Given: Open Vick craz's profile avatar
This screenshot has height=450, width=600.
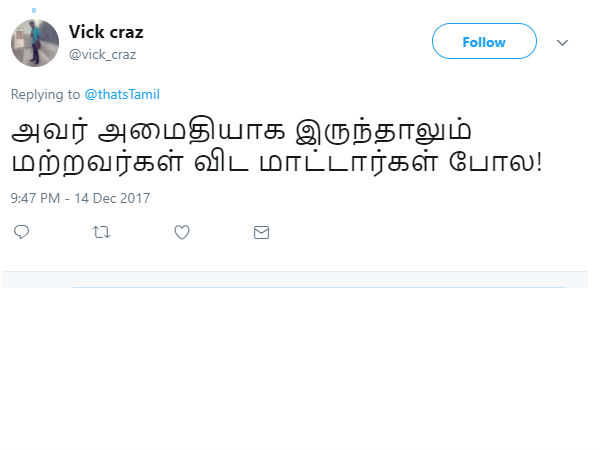Looking at the screenshot, I should (34, 43).
